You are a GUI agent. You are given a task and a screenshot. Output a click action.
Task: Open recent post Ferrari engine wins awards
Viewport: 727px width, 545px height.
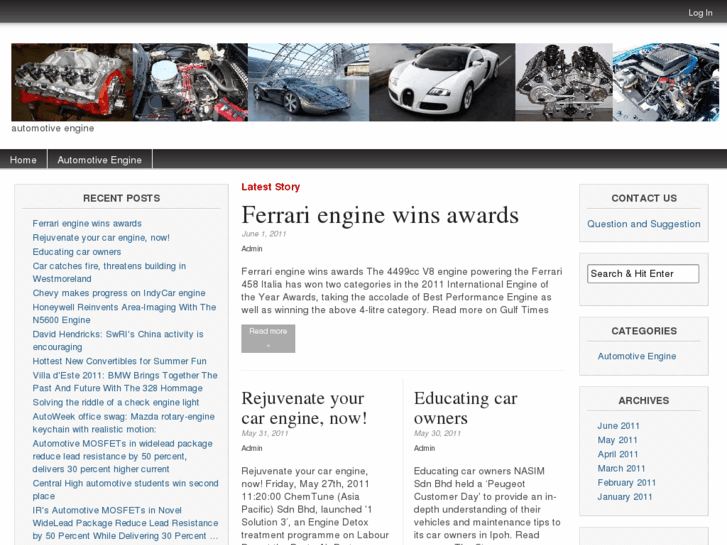(x=87, y=224)
